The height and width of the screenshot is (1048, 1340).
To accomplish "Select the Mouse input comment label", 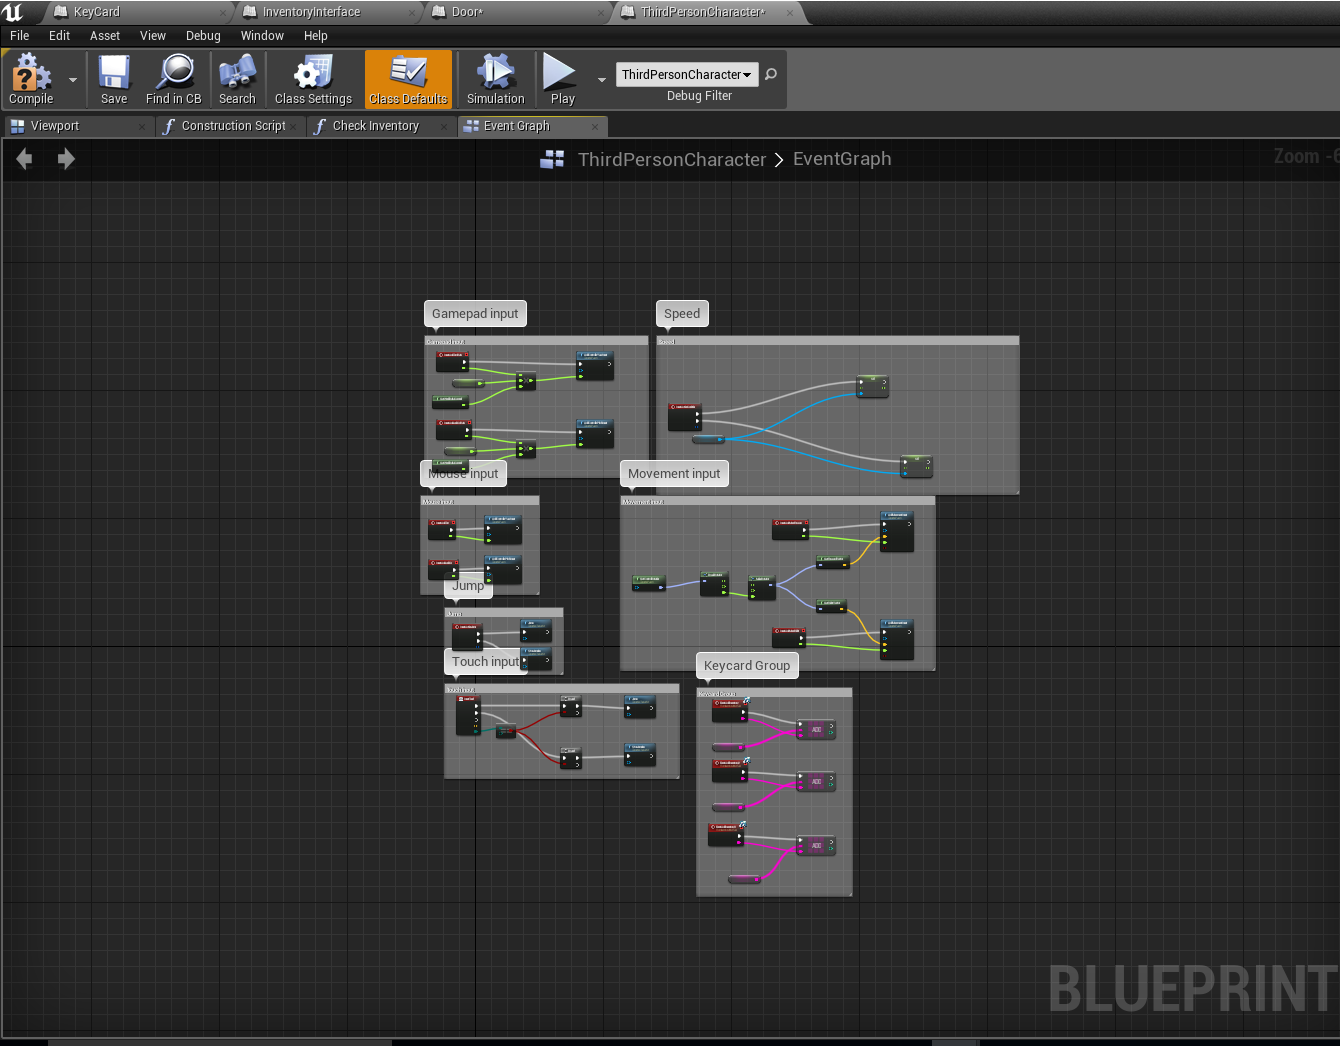I will tap(463, 473).
